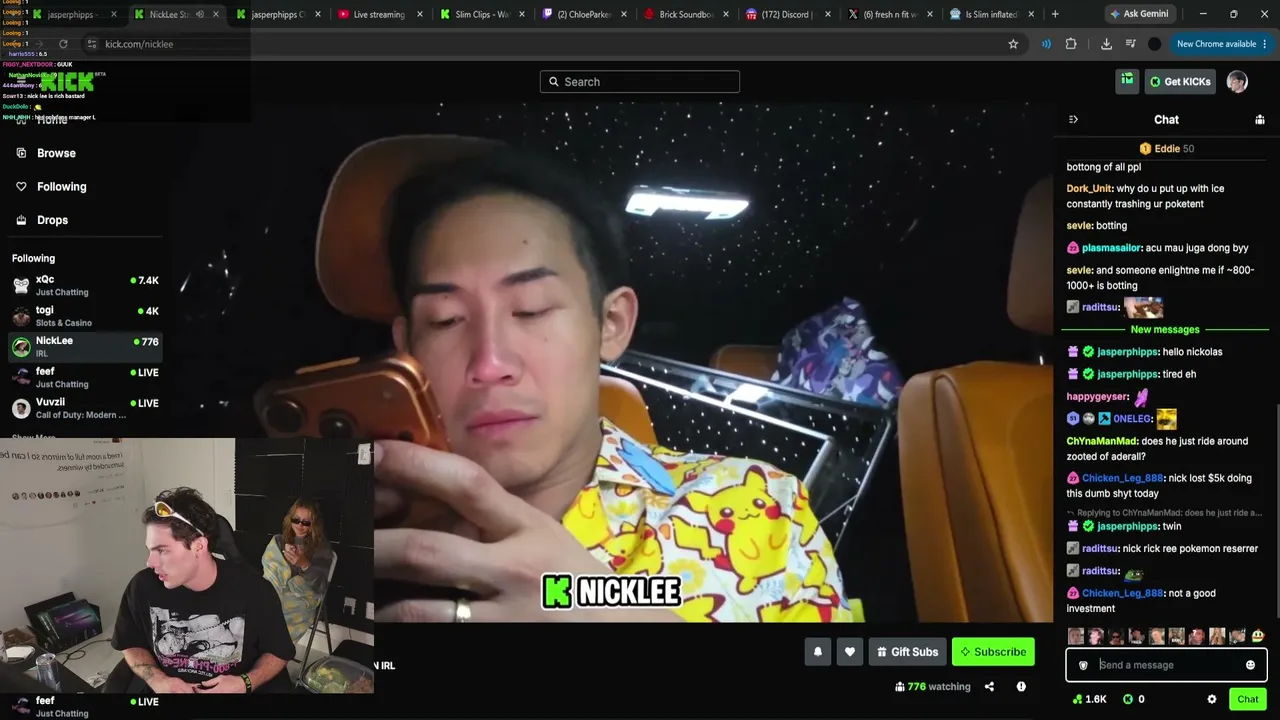1280x720 pixels.
Task: Click ChYnaManMad username in chat
Action: pos(1101,441)
